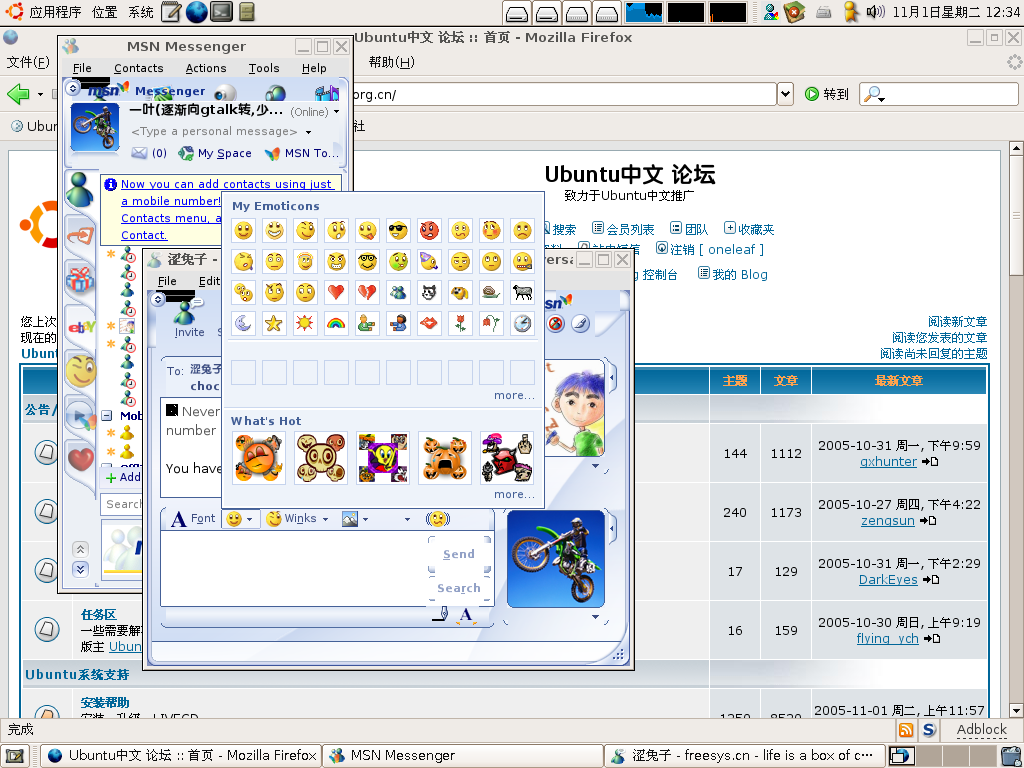Insert the sun emoticon
1024x768 pixels.
click(305, 323)
